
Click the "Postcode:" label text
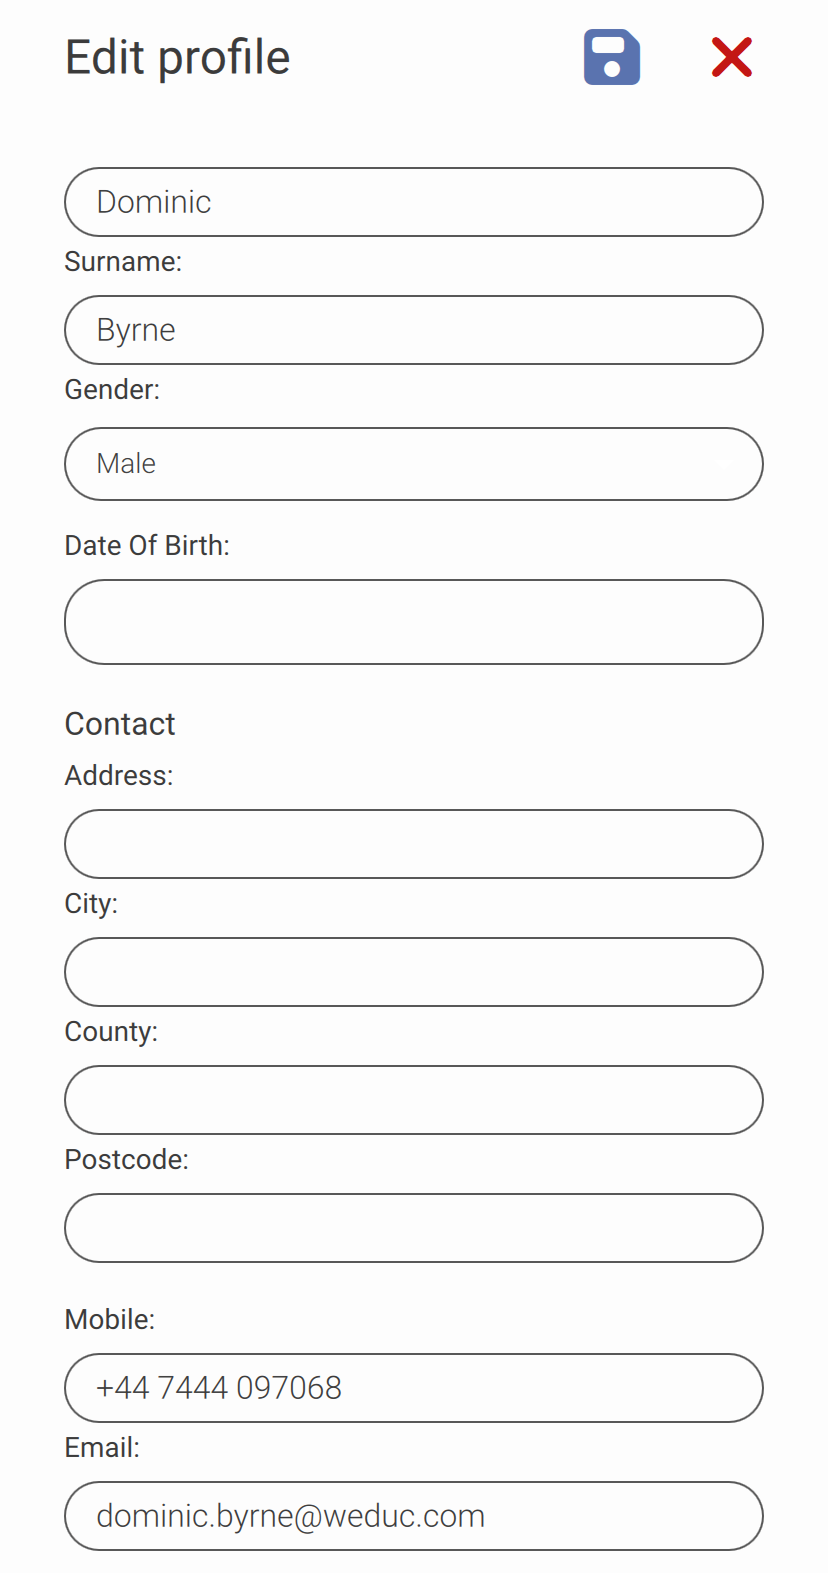click(x=126, y=1160)
